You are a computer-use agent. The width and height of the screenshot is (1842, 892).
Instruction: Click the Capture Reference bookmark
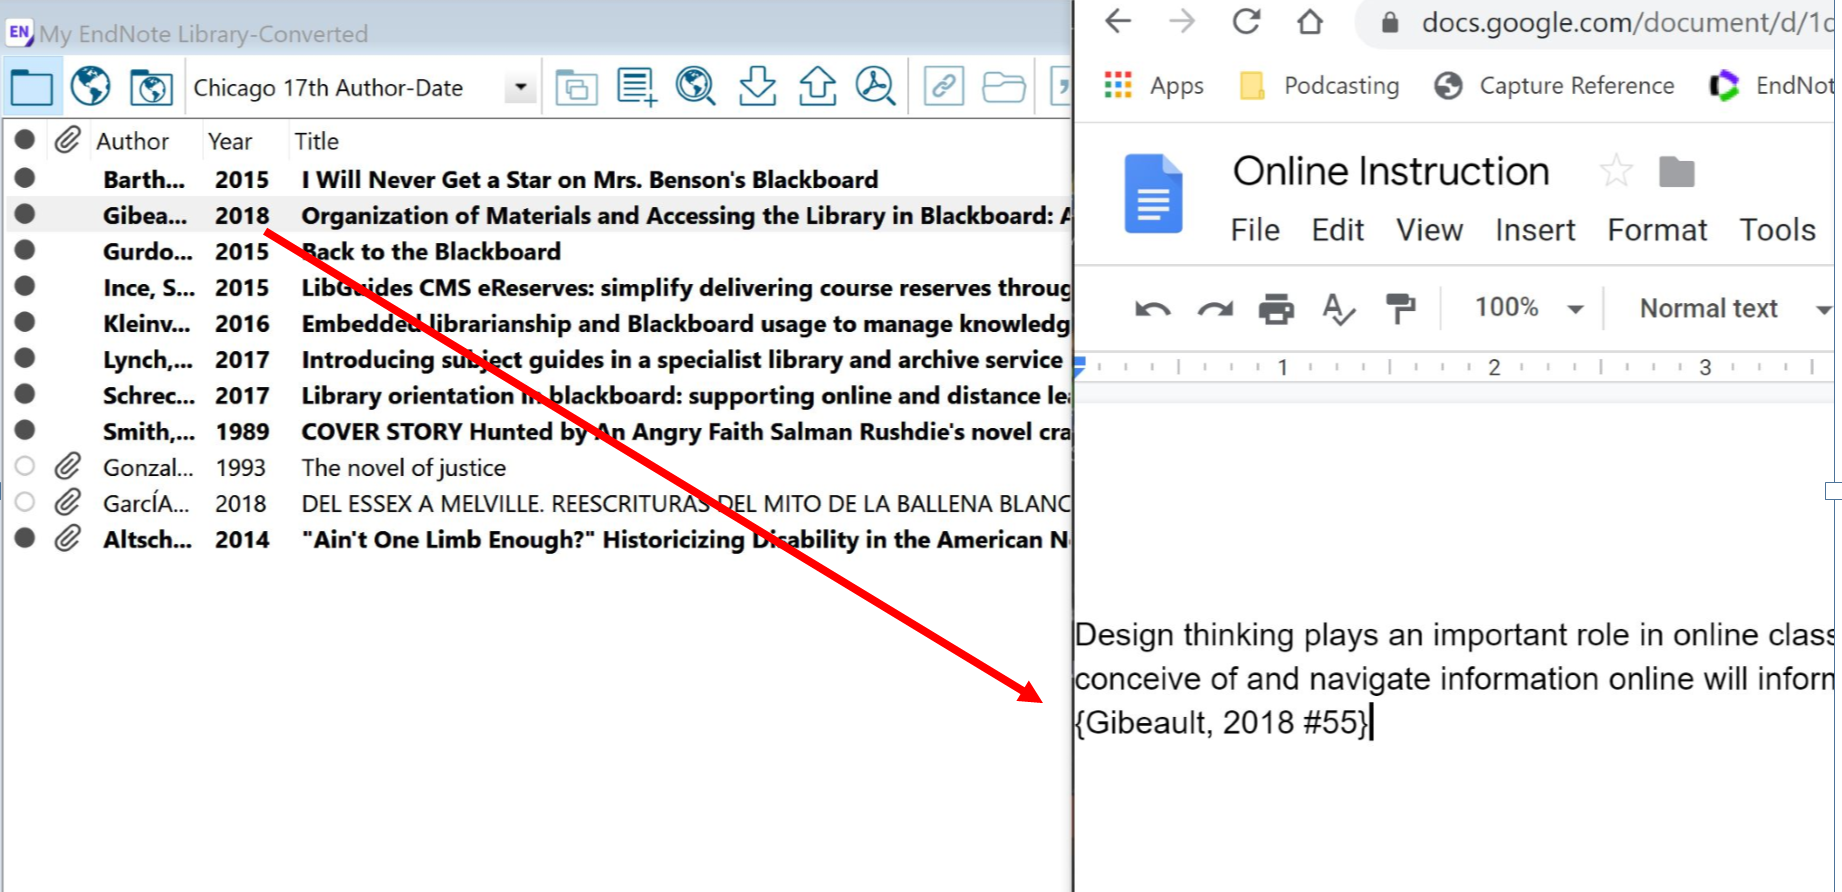tap(1553, 86)
